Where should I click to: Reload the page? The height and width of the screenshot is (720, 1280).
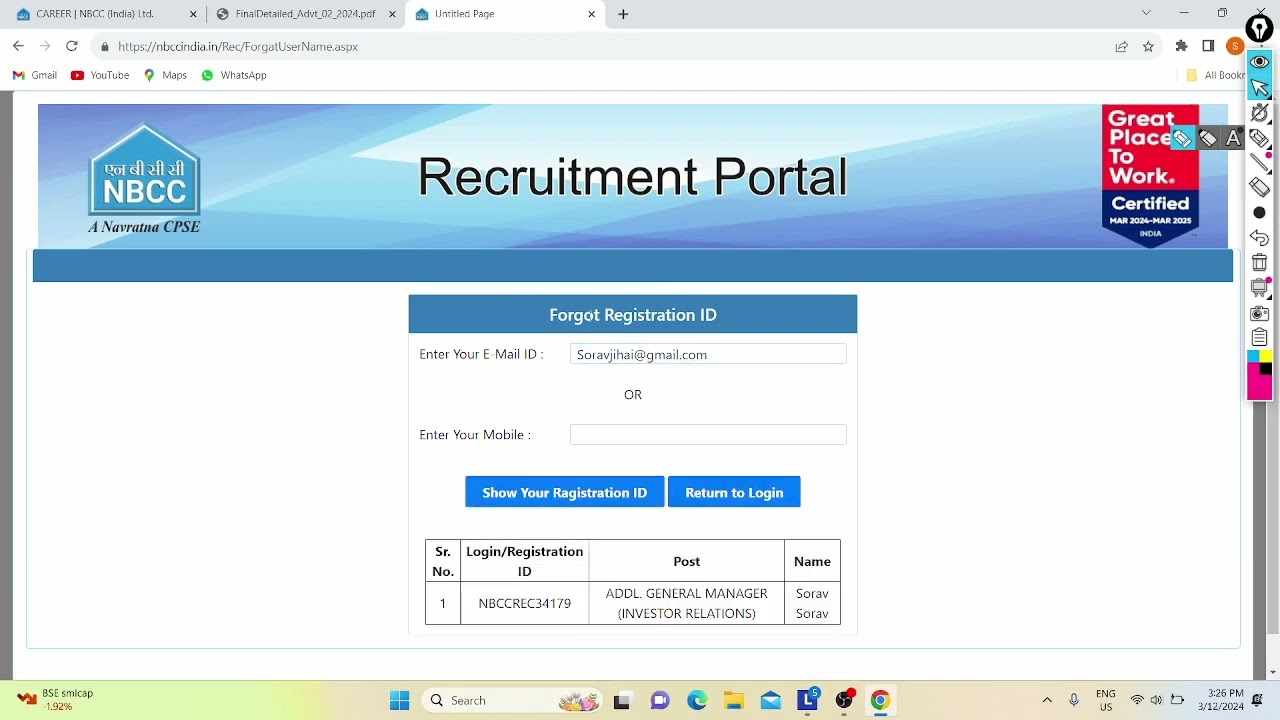pyautogui.click(x=71, y=46)
